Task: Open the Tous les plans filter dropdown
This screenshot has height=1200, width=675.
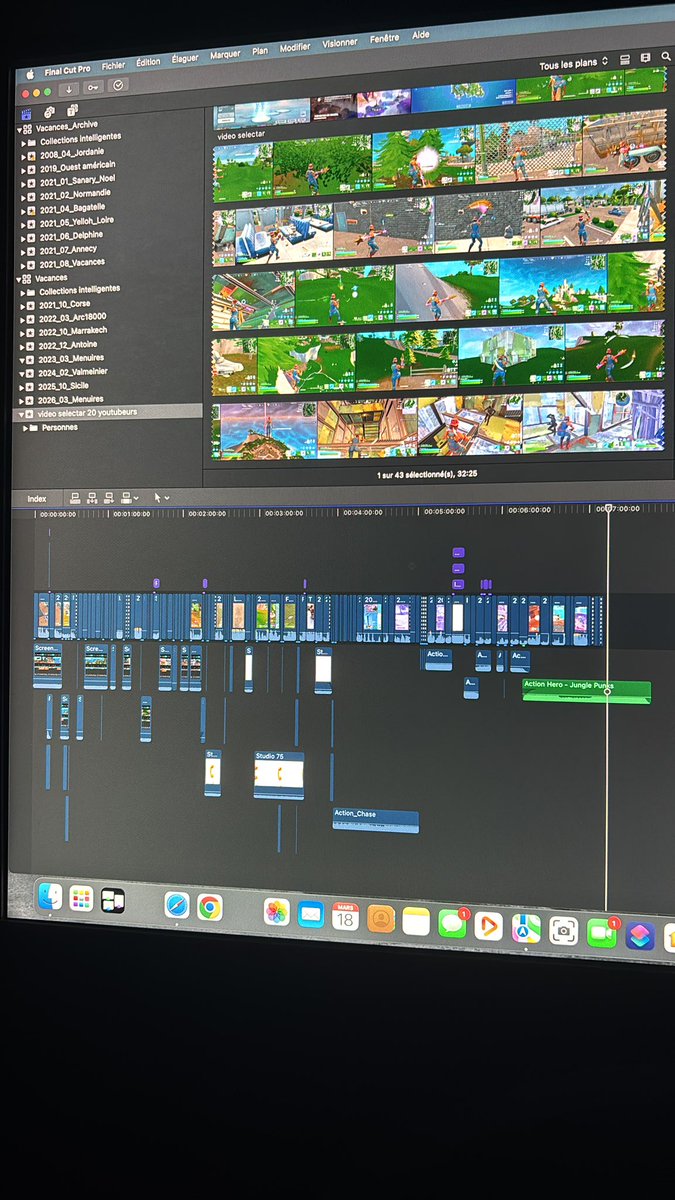Action: pyautogui.click(x=573, y=65)
